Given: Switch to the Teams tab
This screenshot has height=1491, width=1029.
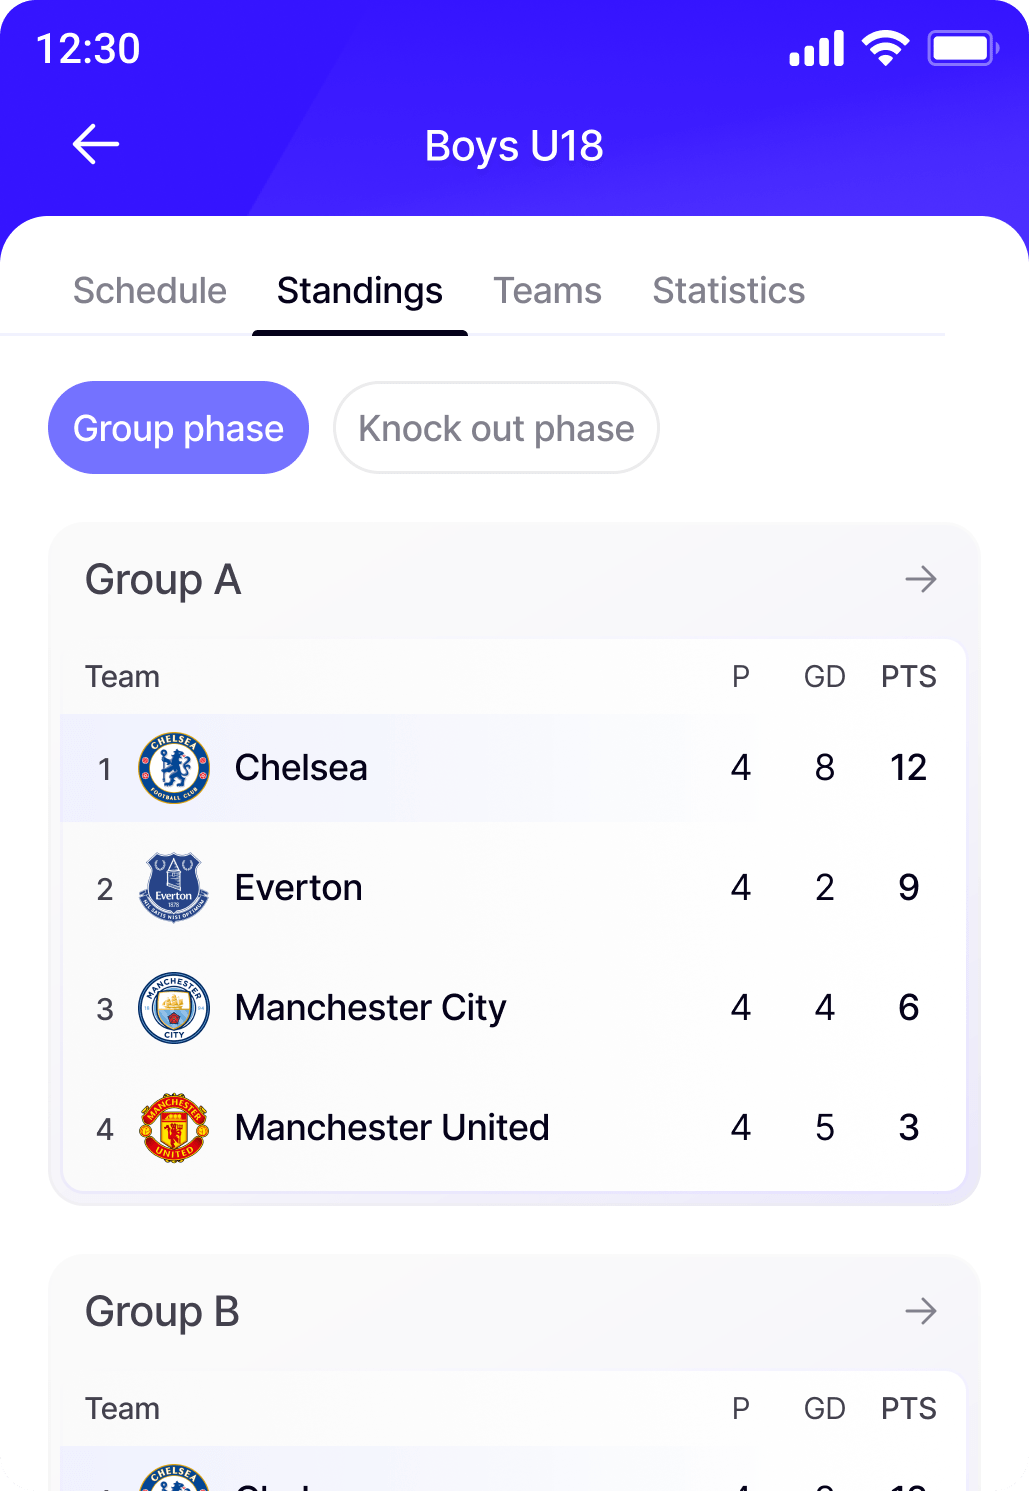Looking at the screenshot, I should [547, 291].
